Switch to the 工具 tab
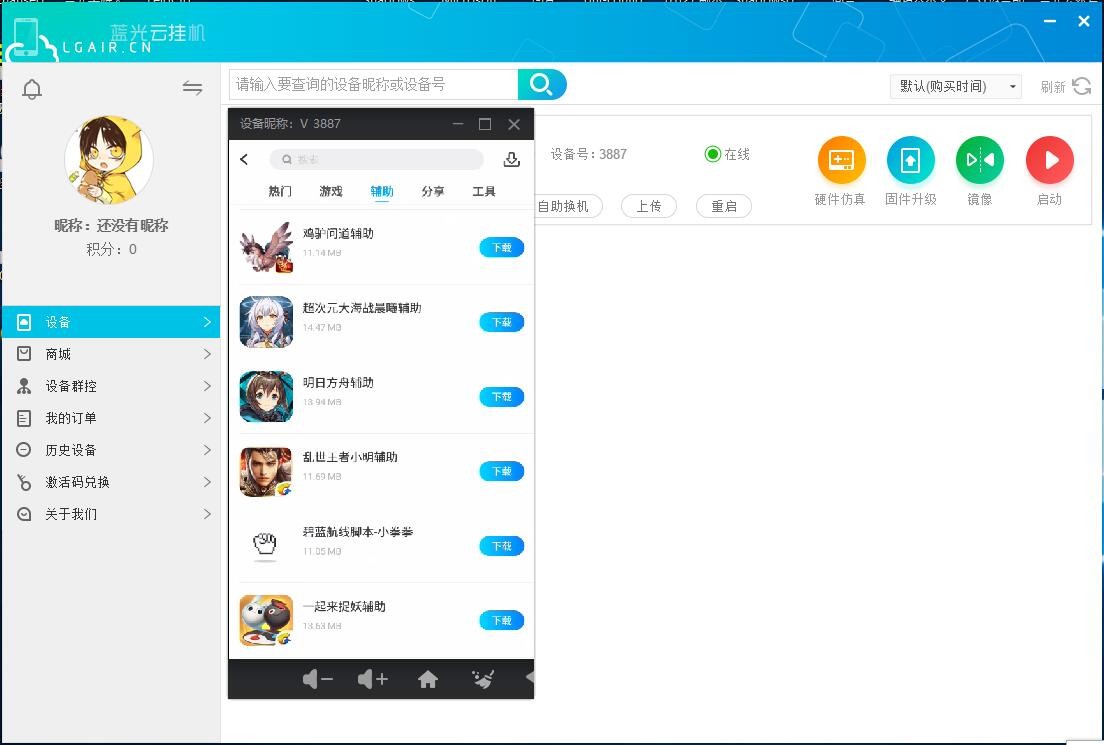The image size is (1104, 745). (484, 192)
